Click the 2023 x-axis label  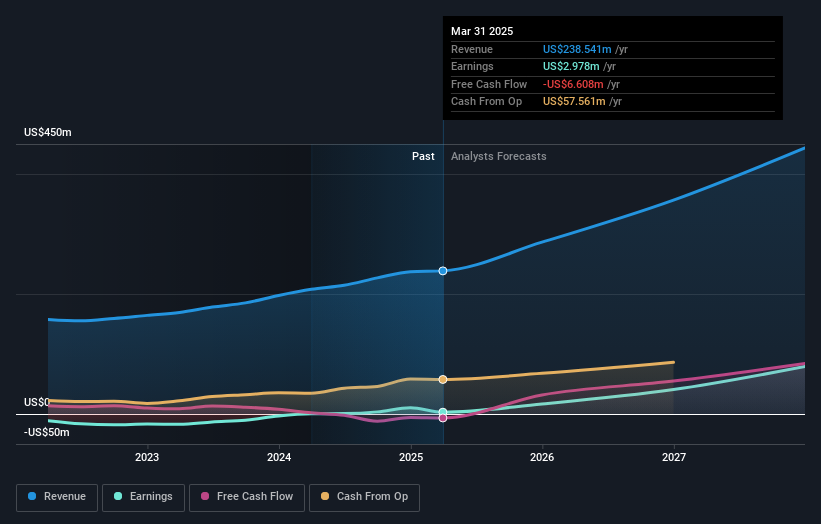147,457
